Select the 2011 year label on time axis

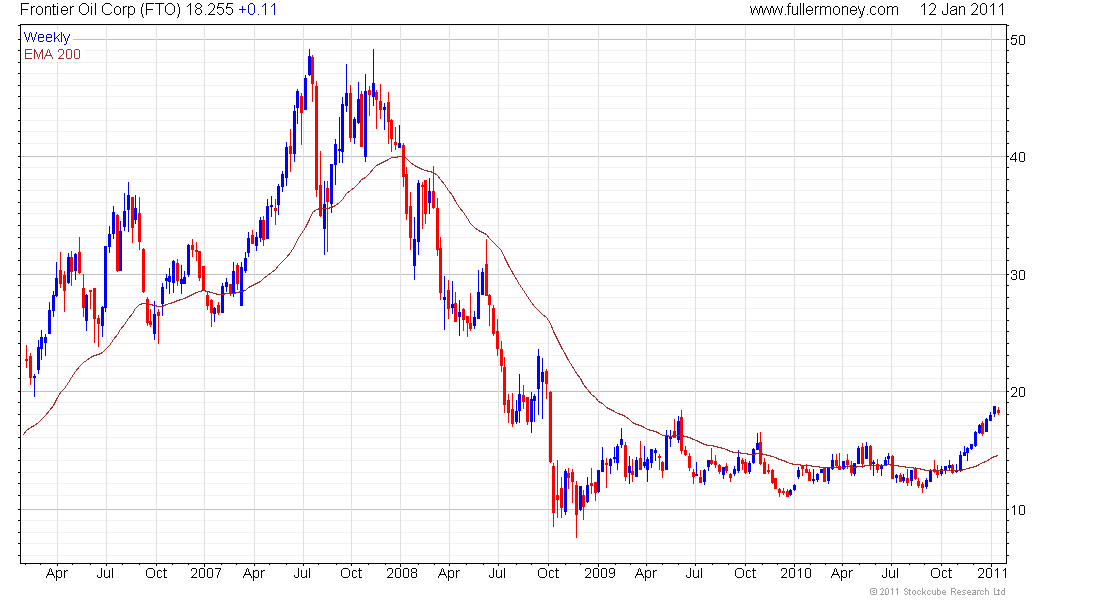tap(992, 573)
